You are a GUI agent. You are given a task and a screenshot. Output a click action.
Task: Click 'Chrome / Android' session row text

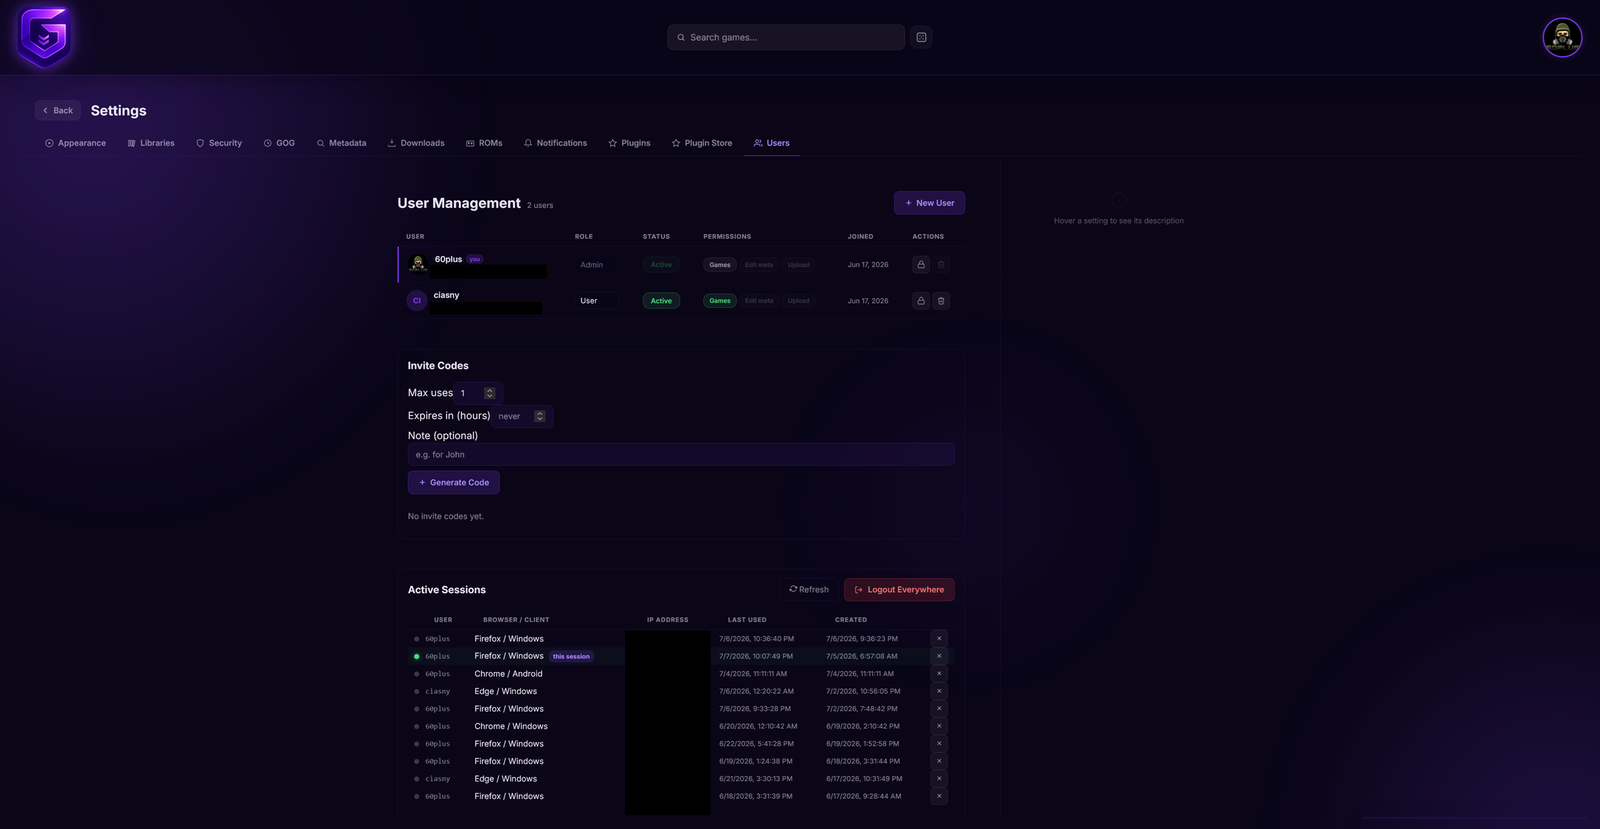[x=508, y=673]
